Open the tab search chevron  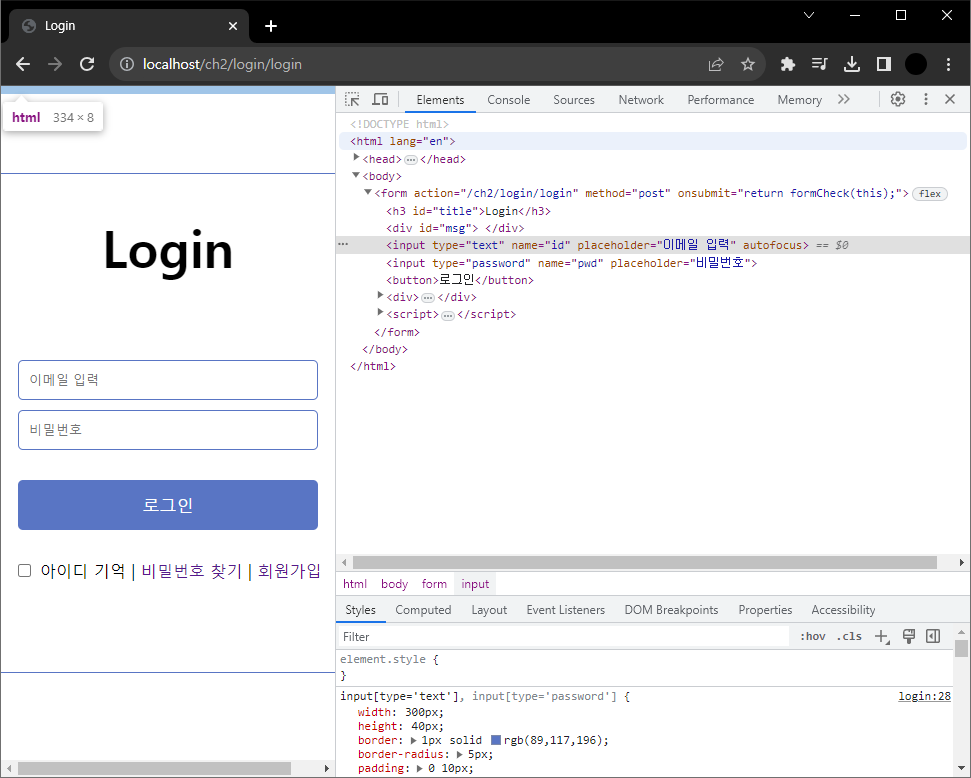click(809, 15)
